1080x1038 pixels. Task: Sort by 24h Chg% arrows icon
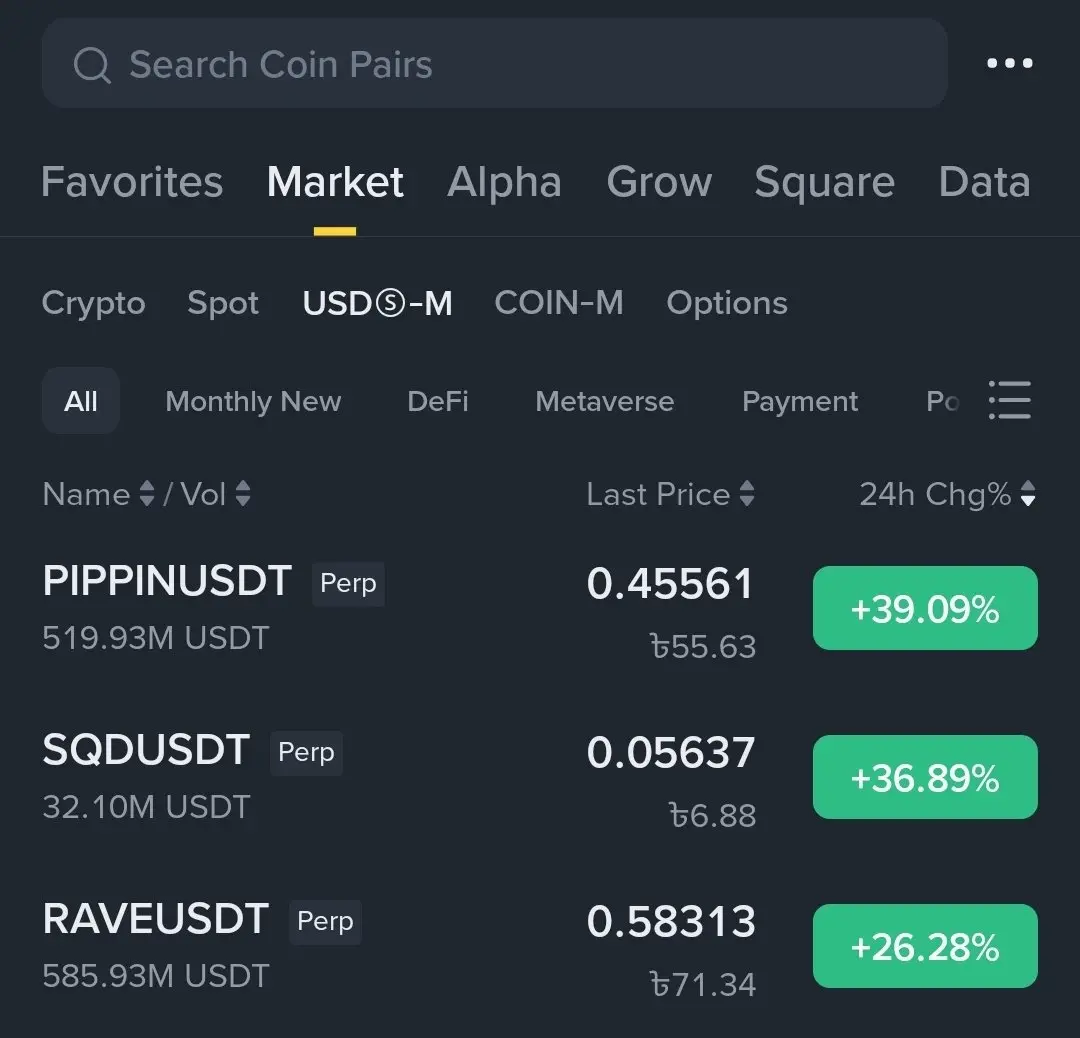coord(1028,493)
